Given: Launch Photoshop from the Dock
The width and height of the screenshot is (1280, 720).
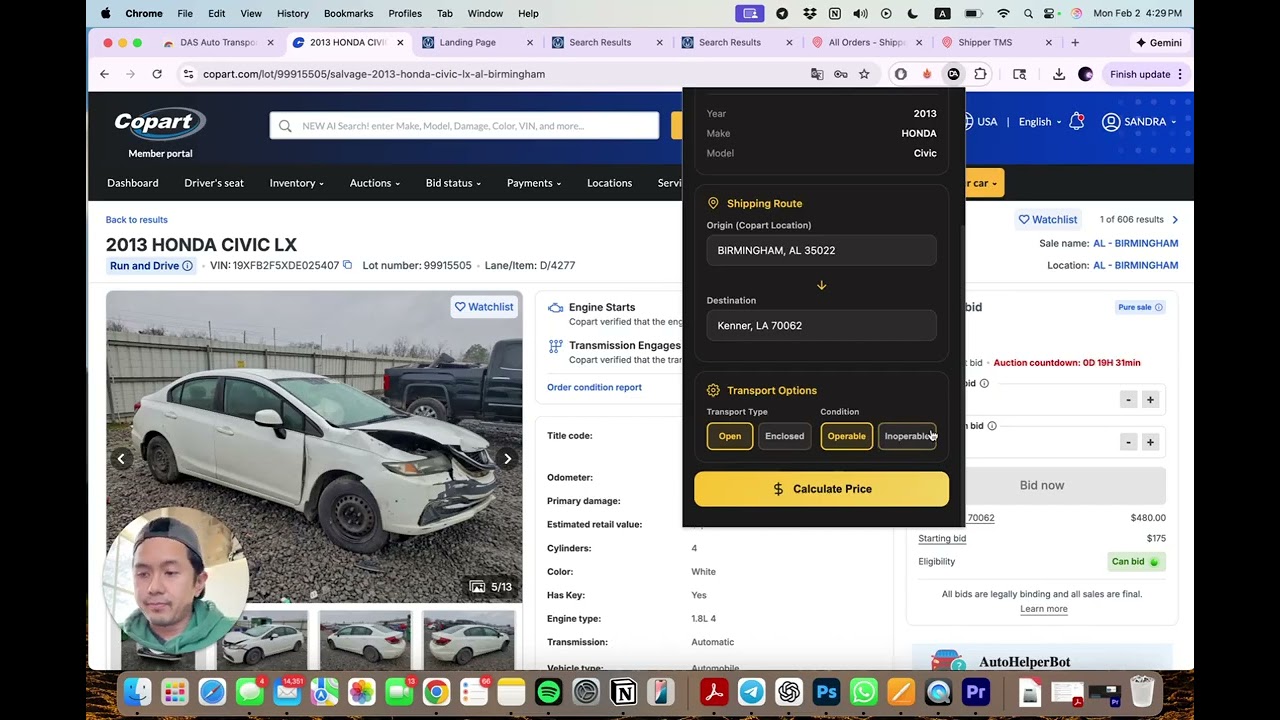Looking at the screenshot, I should point(826,692).
